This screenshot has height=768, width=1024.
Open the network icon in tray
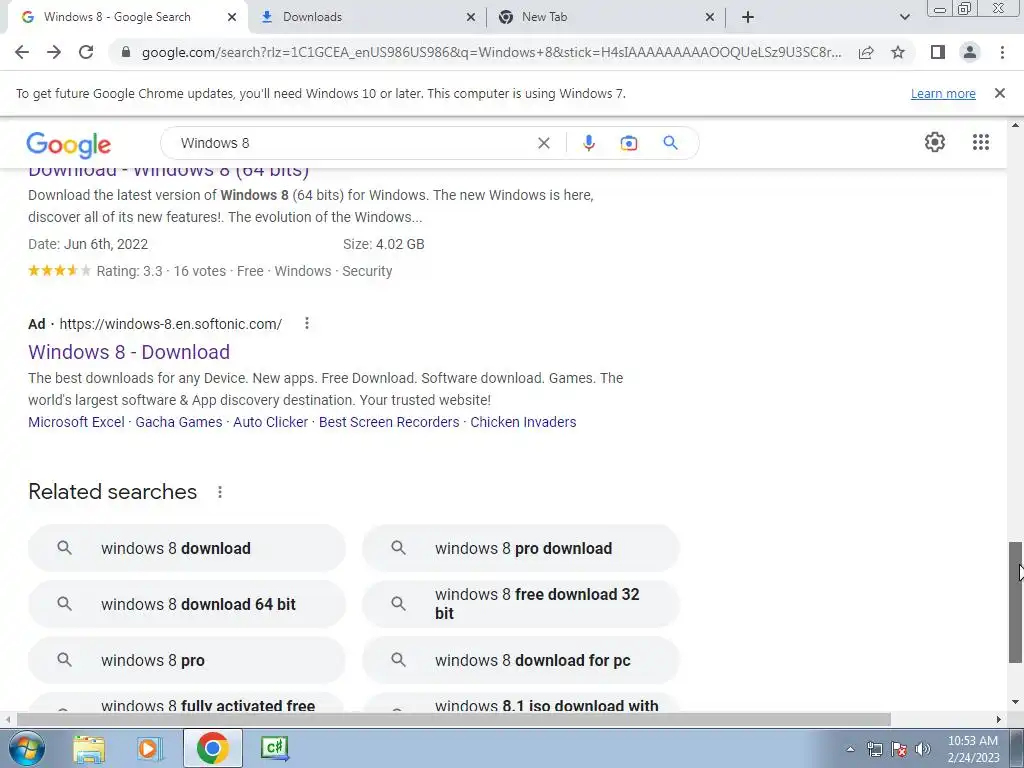coord(874,749)
